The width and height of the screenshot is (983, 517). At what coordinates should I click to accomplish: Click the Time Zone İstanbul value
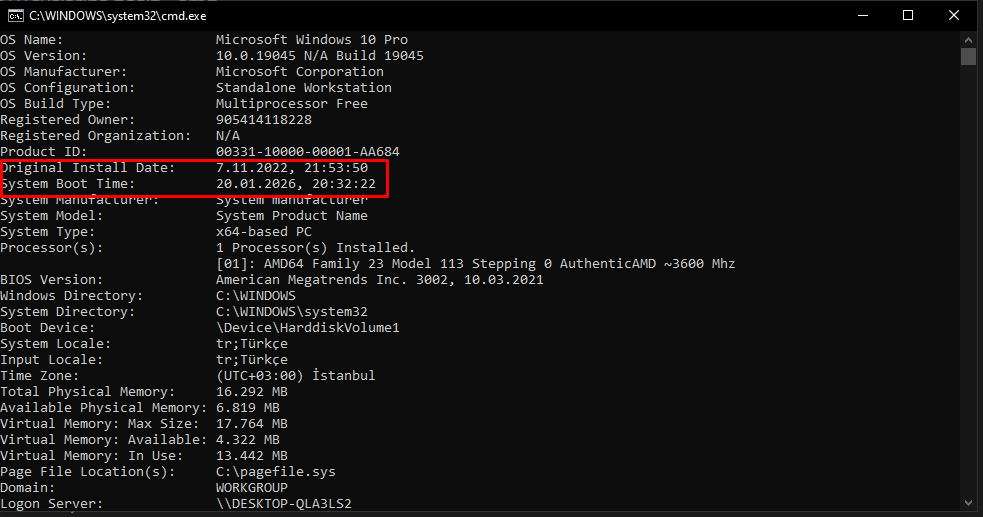tap(295, 375)
